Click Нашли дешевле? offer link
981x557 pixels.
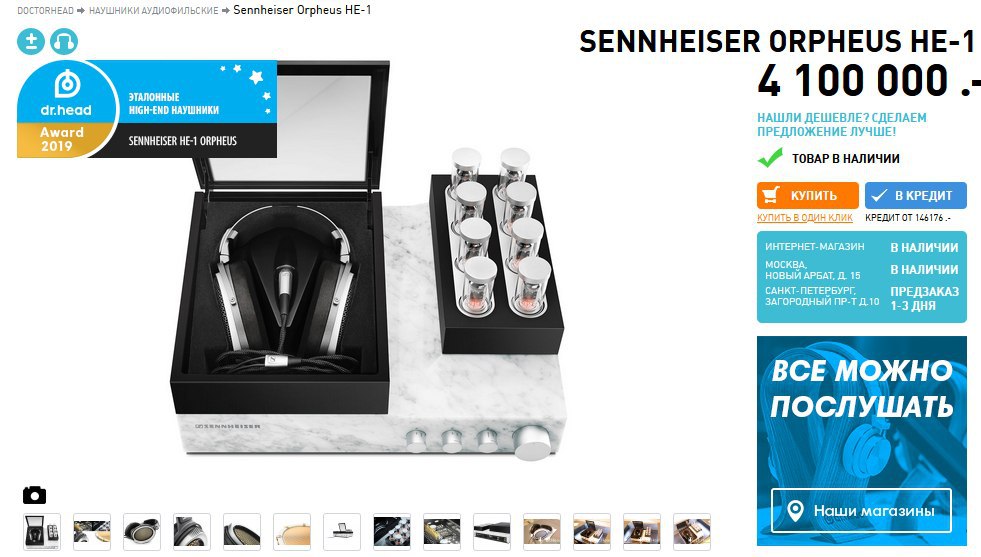[841, 125]
